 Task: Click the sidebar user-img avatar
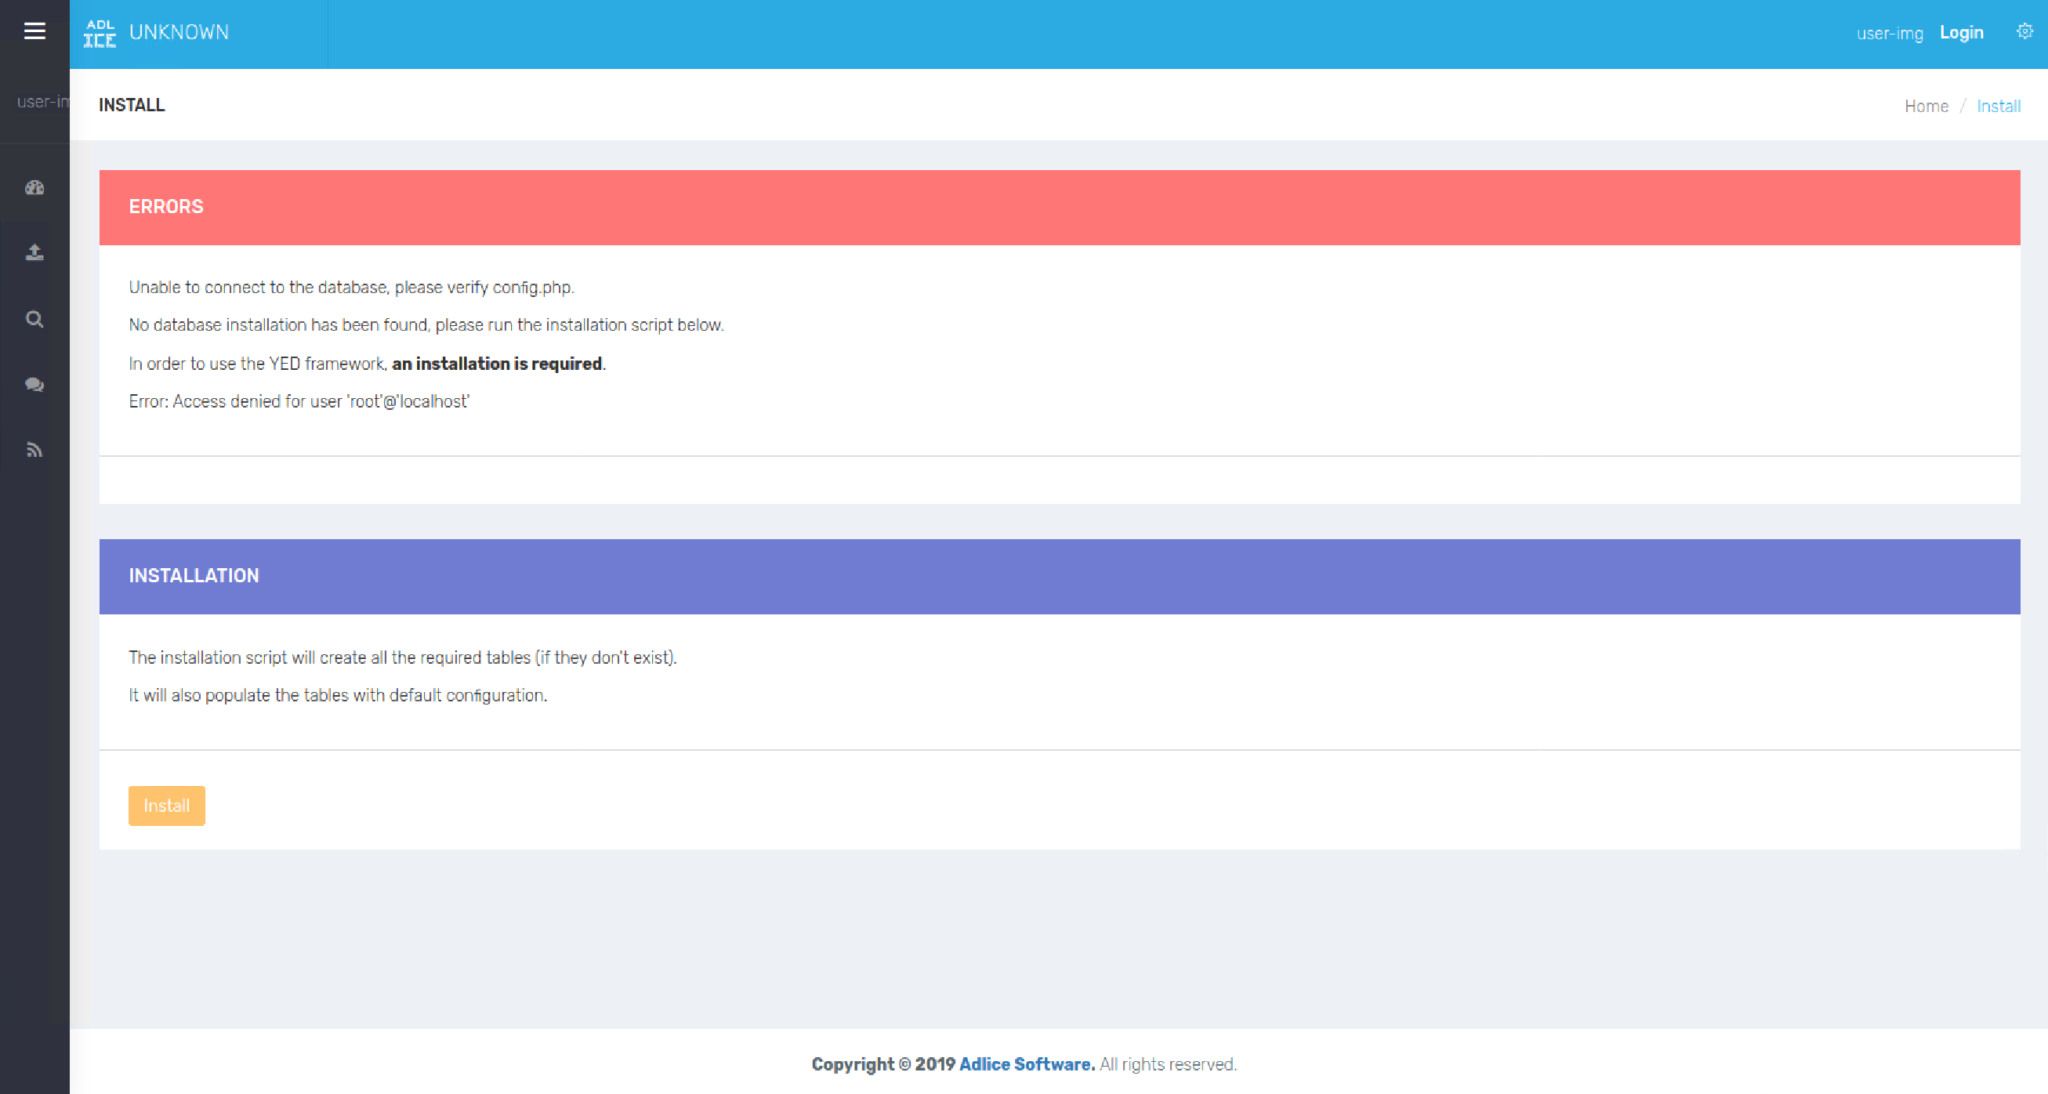pos(42,102)
